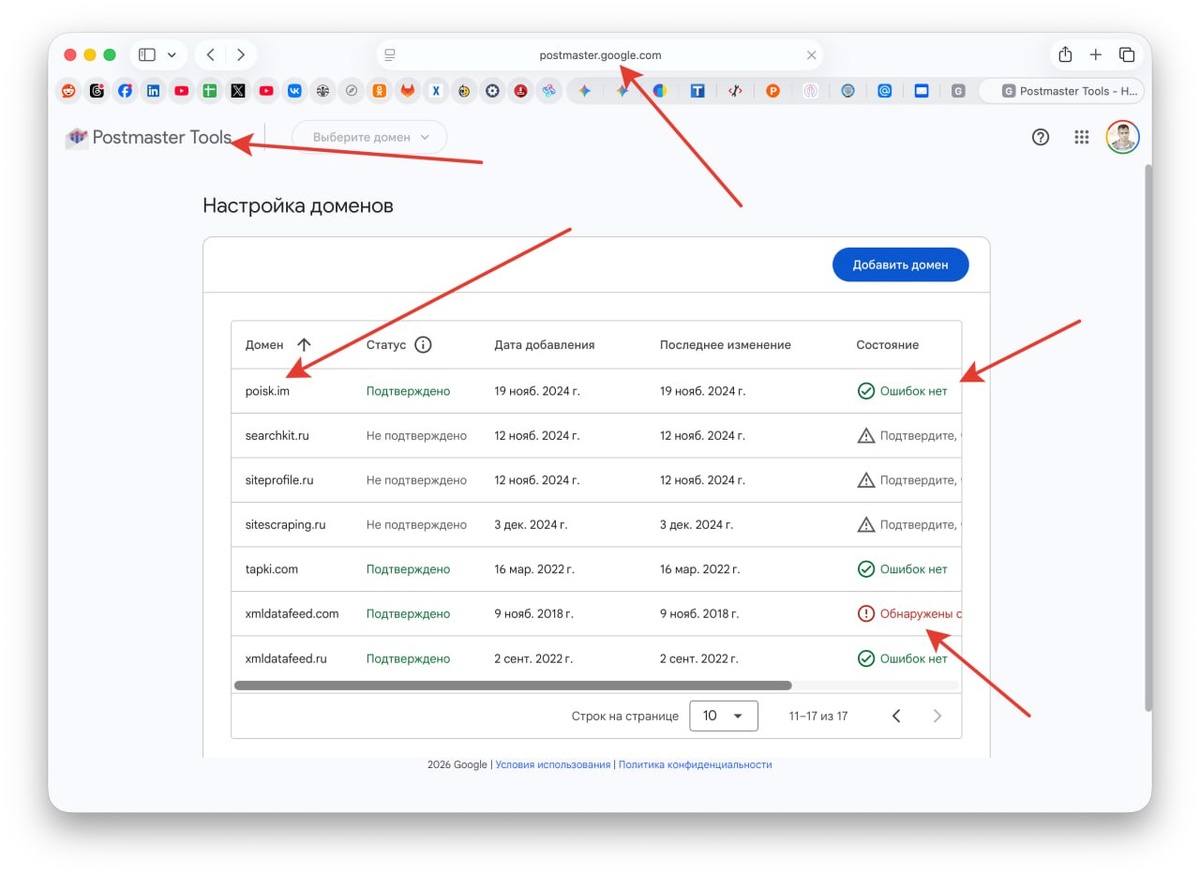Screen dimensions: 1200x876
Task: Stop loading with address bar X
Action: tap(811, 55)
